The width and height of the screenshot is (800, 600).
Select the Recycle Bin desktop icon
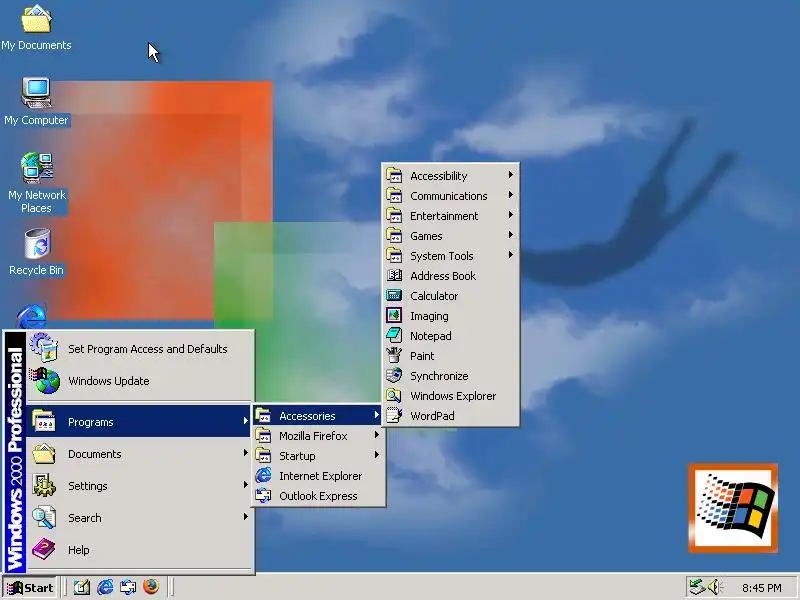(x=36, y=252)
